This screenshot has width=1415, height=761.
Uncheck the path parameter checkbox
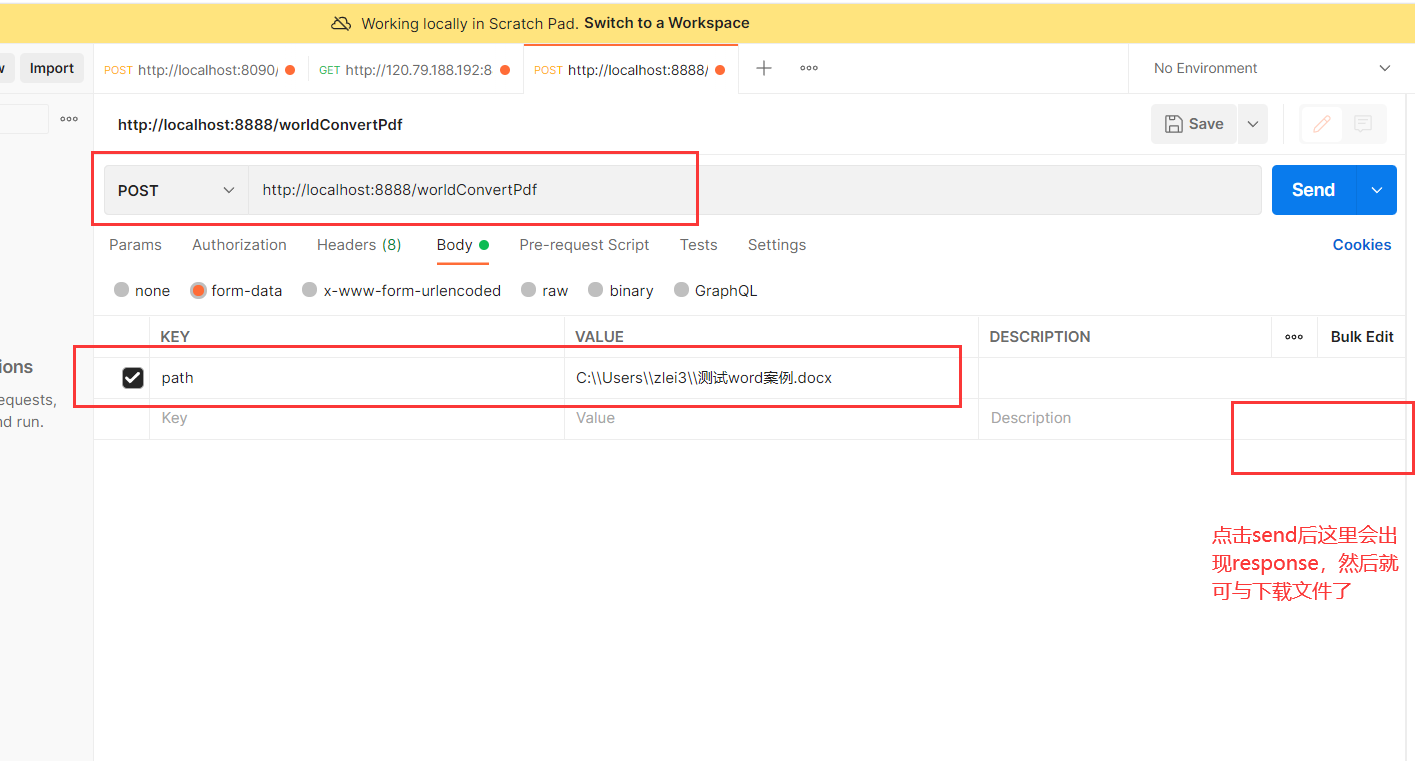click(133, 378)
